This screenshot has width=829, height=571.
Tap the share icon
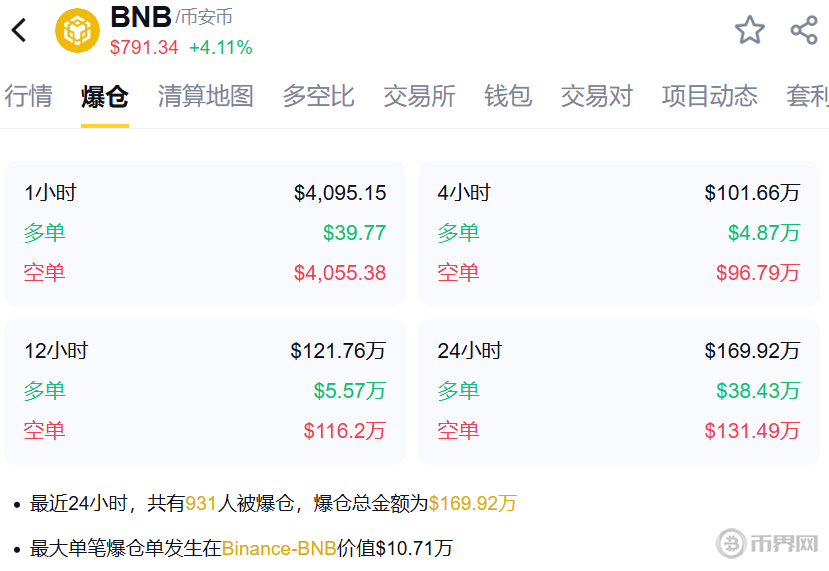pyautogui.click(x=804, y=30)
